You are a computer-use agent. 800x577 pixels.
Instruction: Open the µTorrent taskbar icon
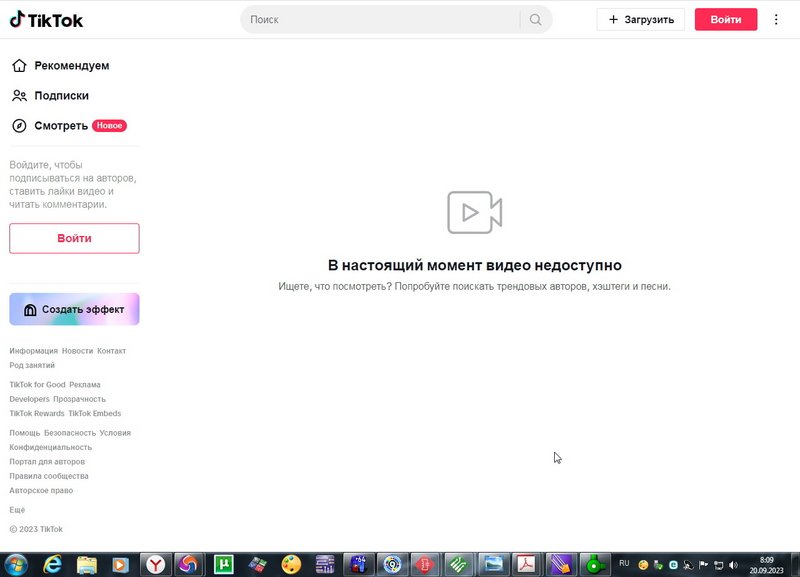(223, 565)
